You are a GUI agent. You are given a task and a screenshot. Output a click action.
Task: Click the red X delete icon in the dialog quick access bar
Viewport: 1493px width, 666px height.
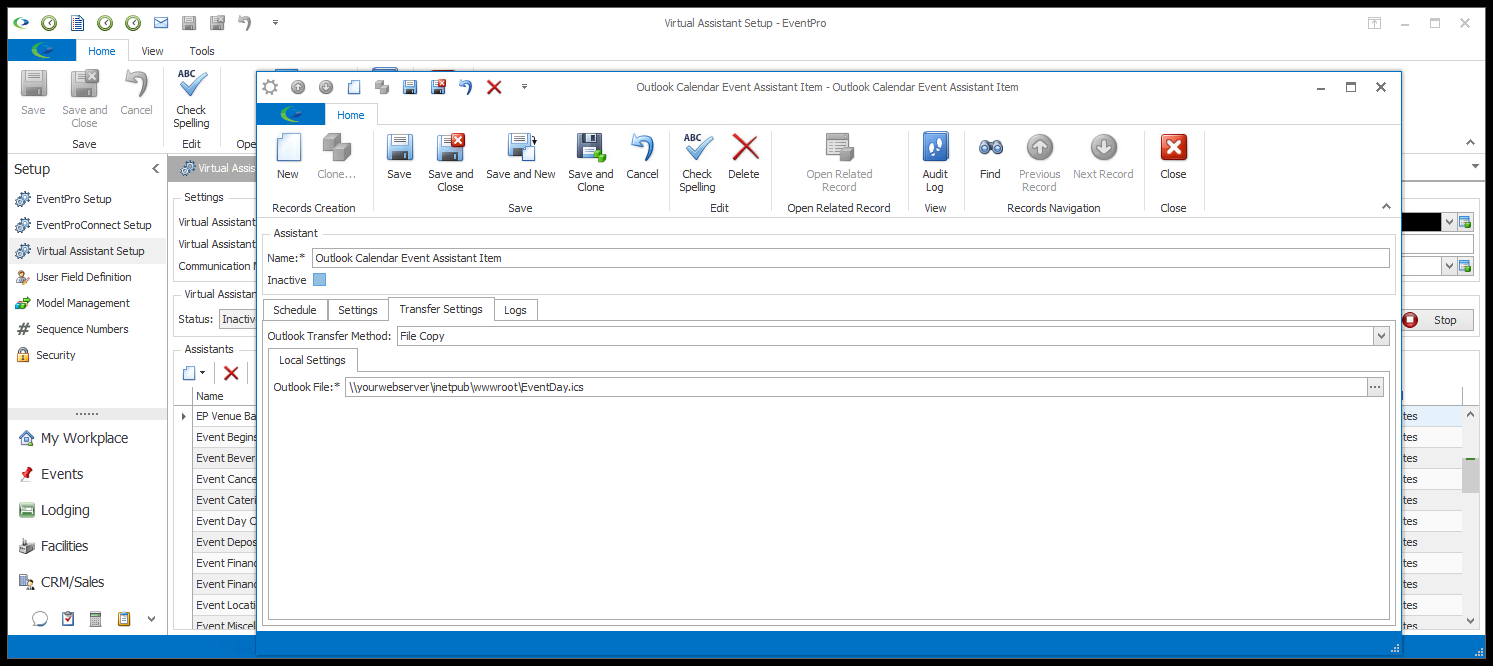pyautogui.click(x=494, y=87)
